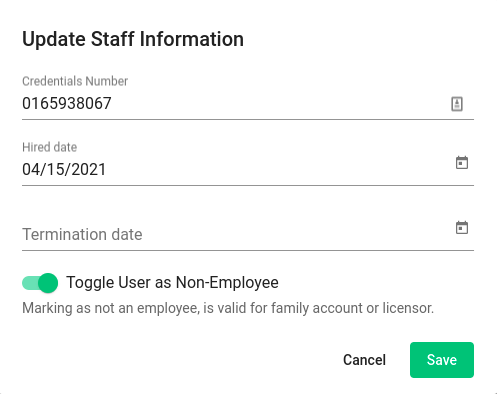
Task: Click the 'Credentials Number' field label
Action: (75, 81)
